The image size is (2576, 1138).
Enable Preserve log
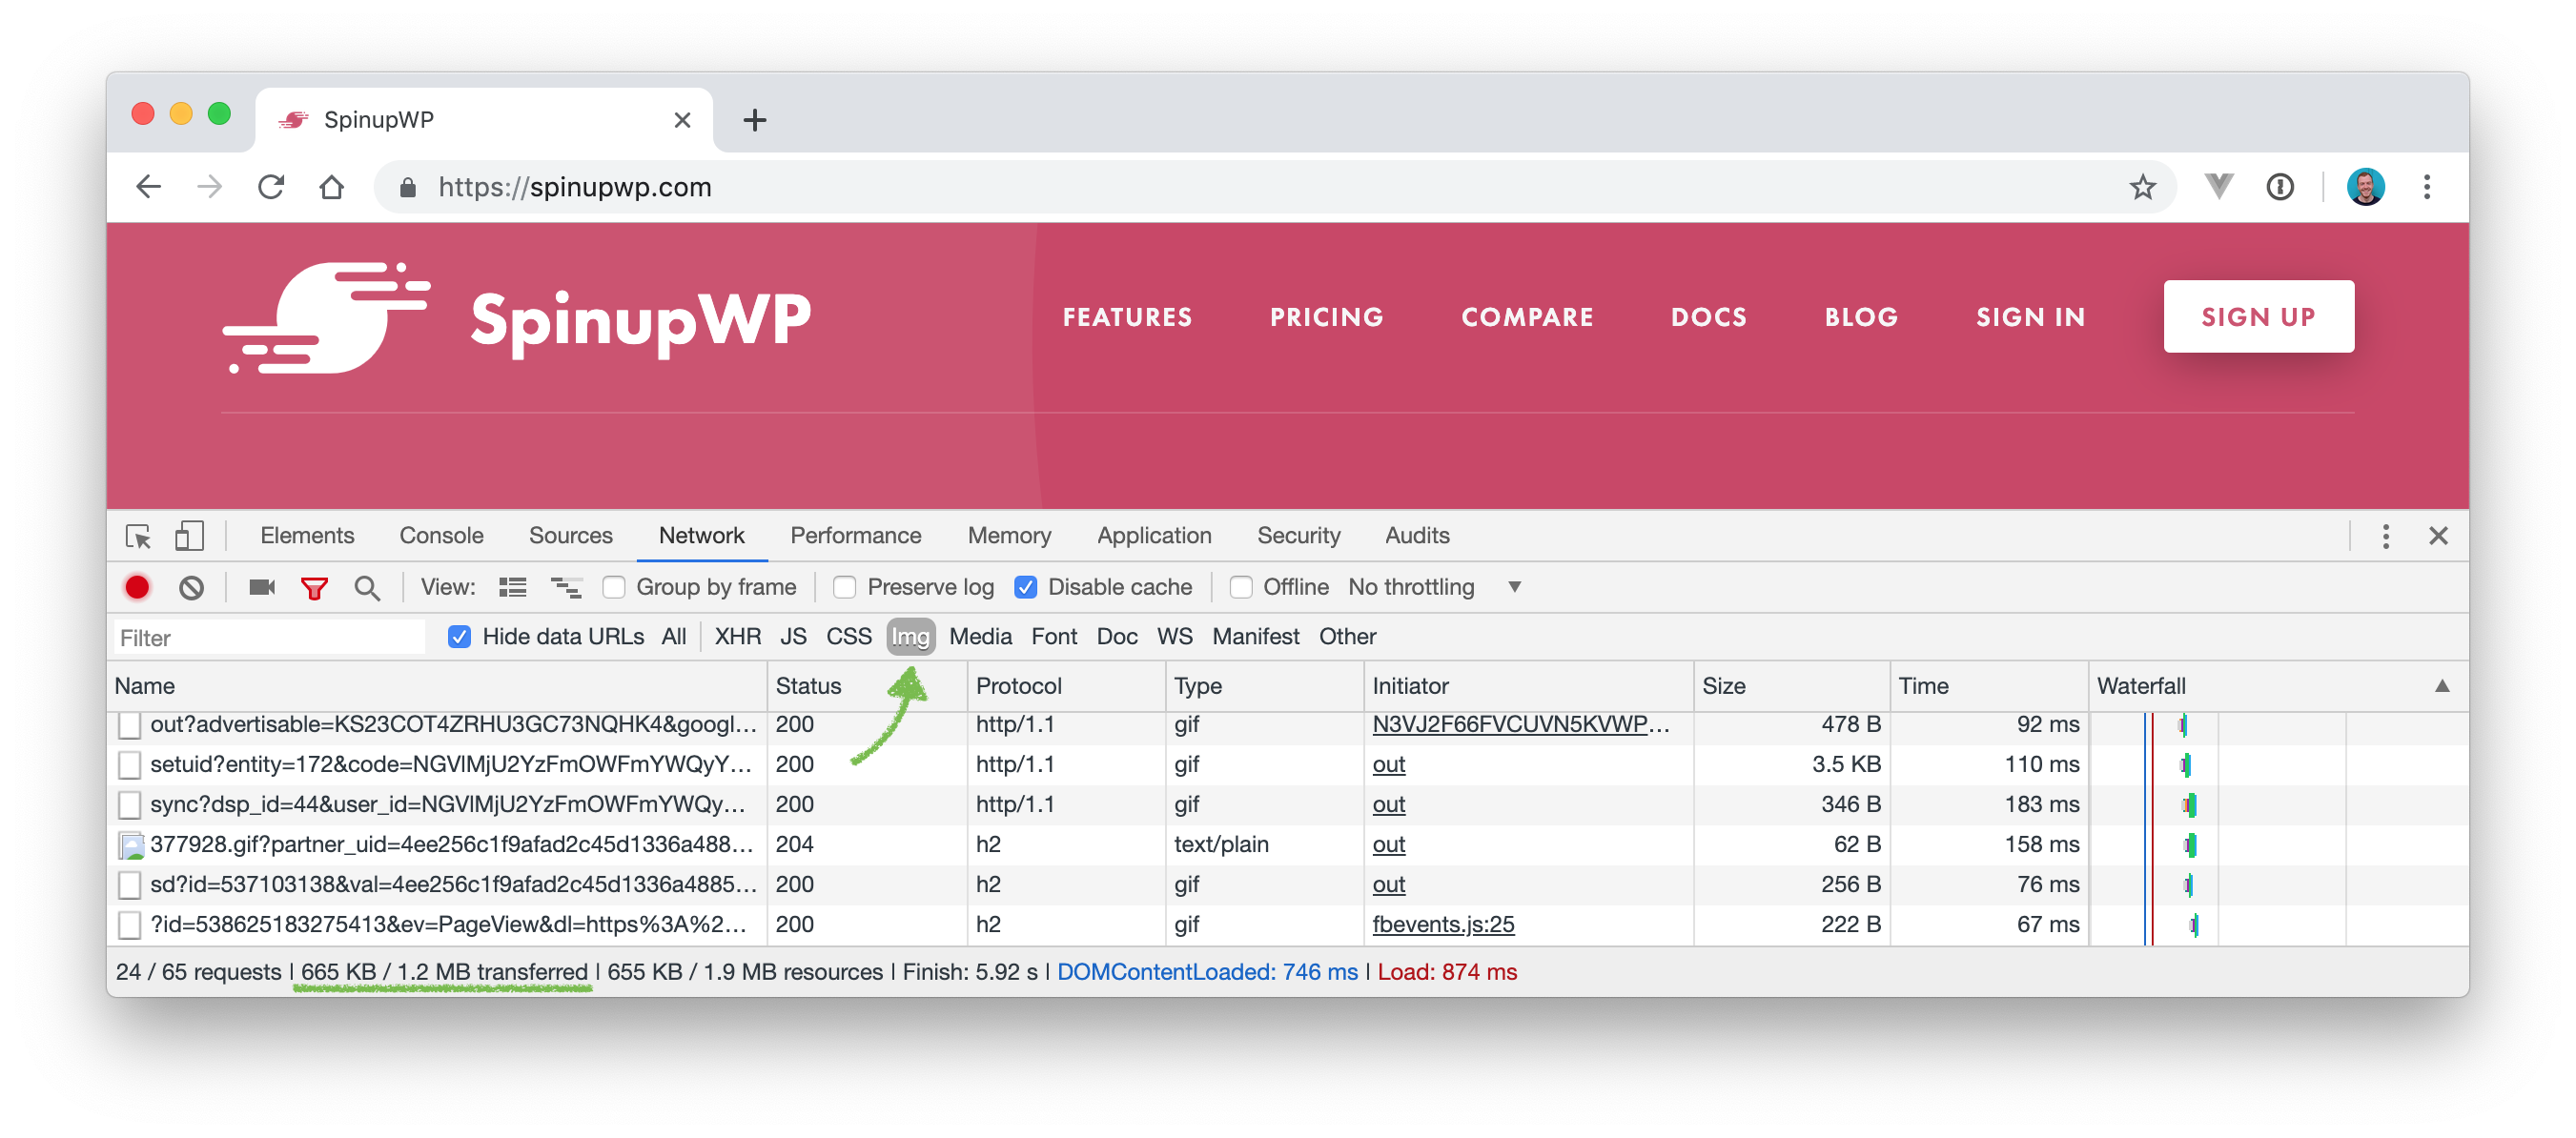[x=845, y=587]
